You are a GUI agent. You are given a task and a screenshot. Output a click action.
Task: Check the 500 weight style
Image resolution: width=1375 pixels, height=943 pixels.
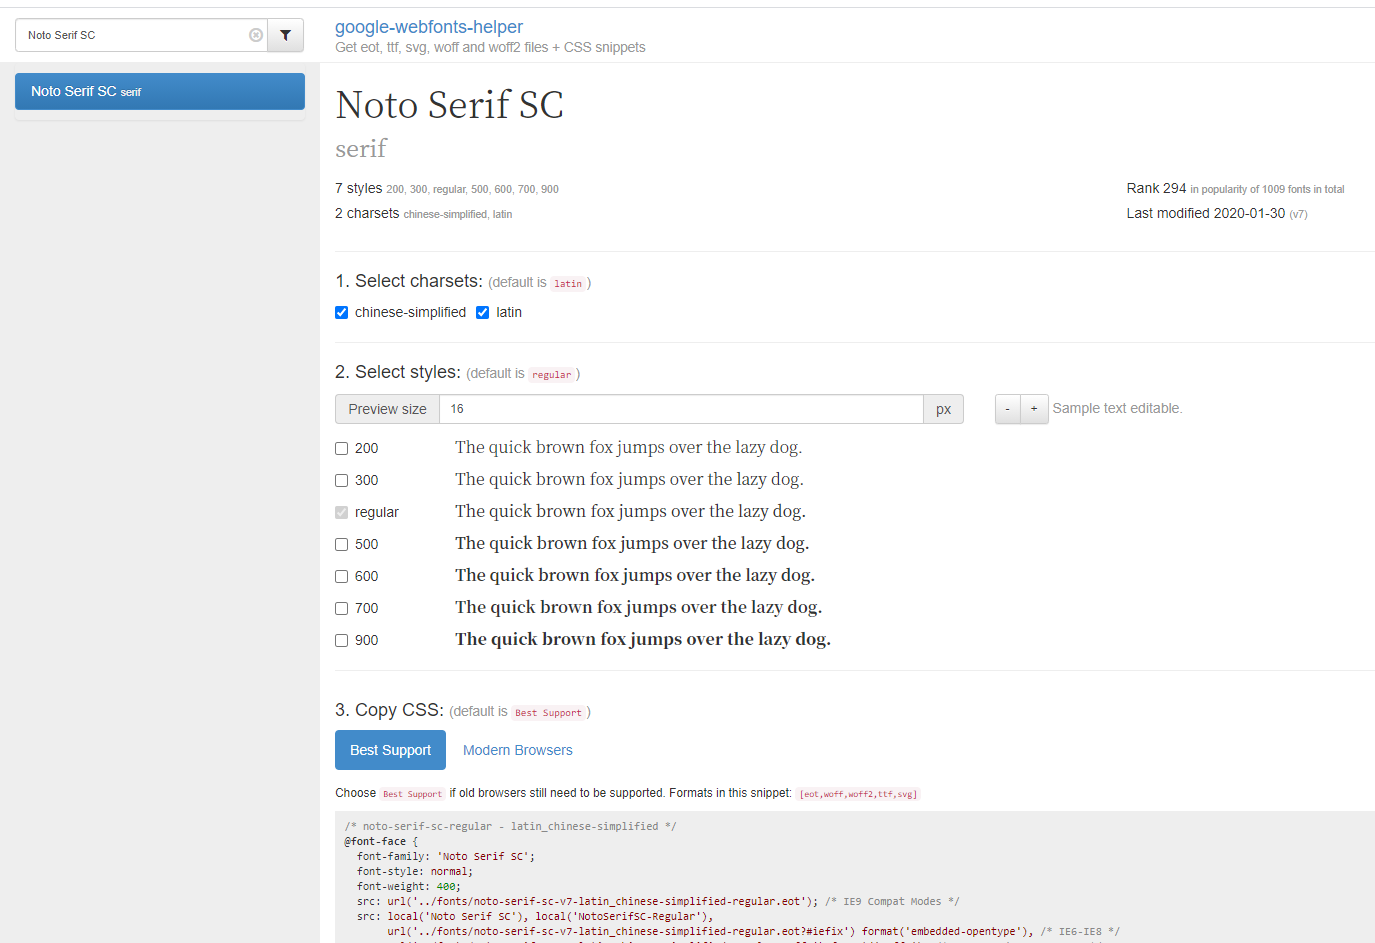click(x=342, y=545)
